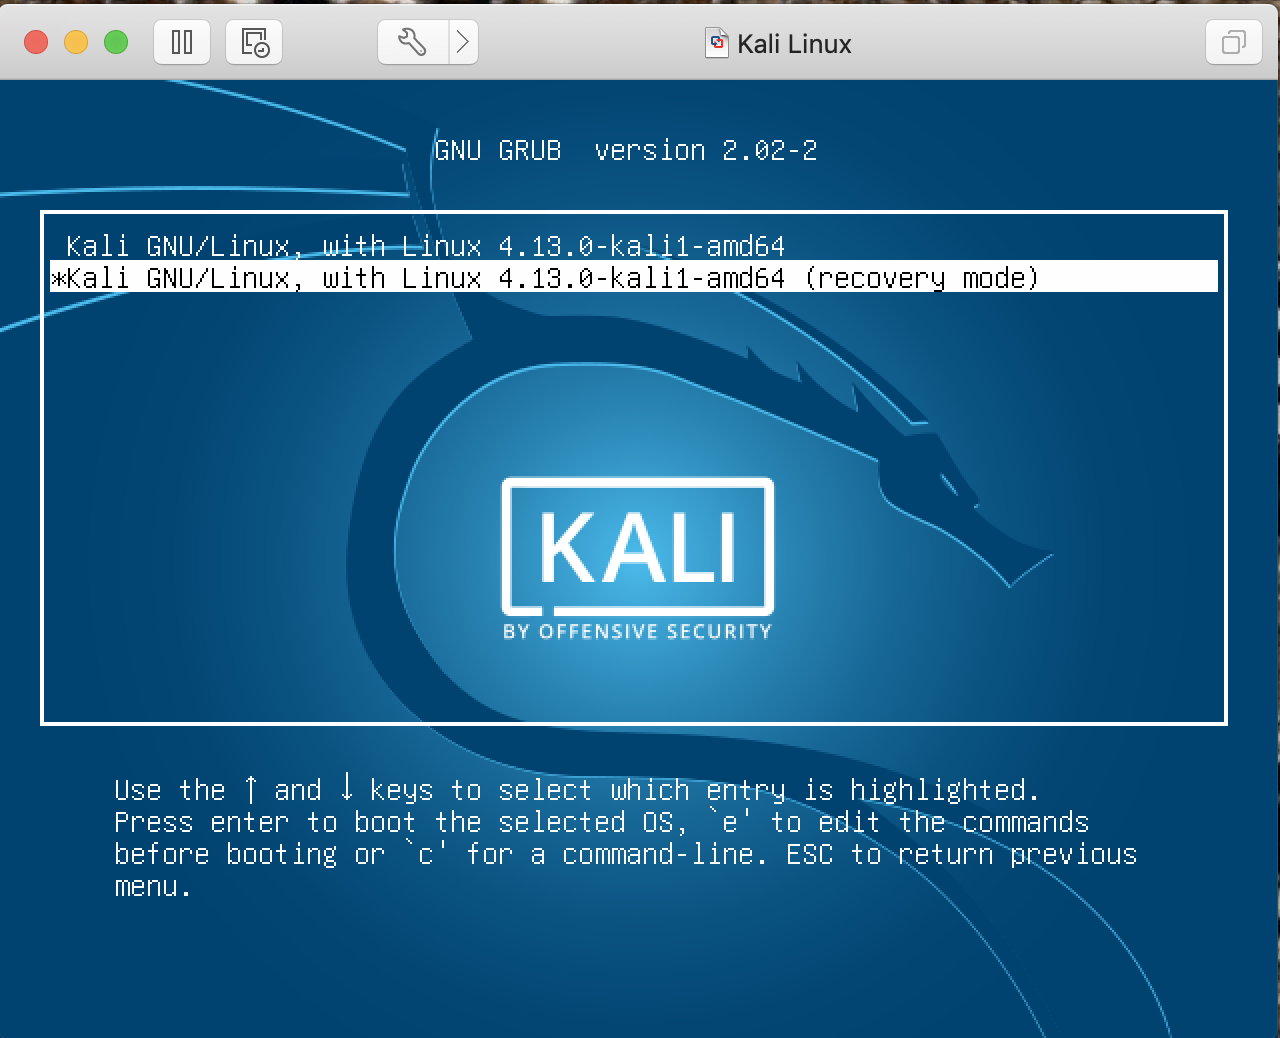Click the GNU GRUB version 2.02-2 header
The image size is (1280, 1038).
(x=626, y=150)
